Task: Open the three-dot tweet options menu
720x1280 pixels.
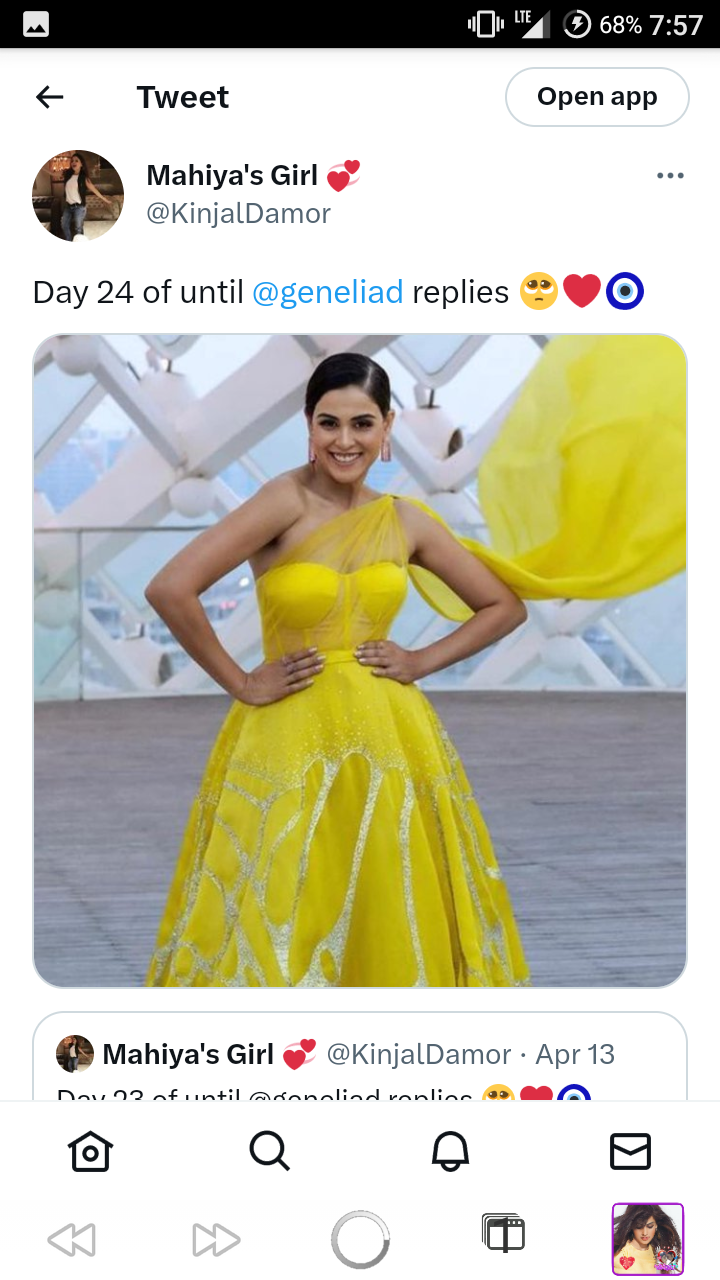Action: 670,176
